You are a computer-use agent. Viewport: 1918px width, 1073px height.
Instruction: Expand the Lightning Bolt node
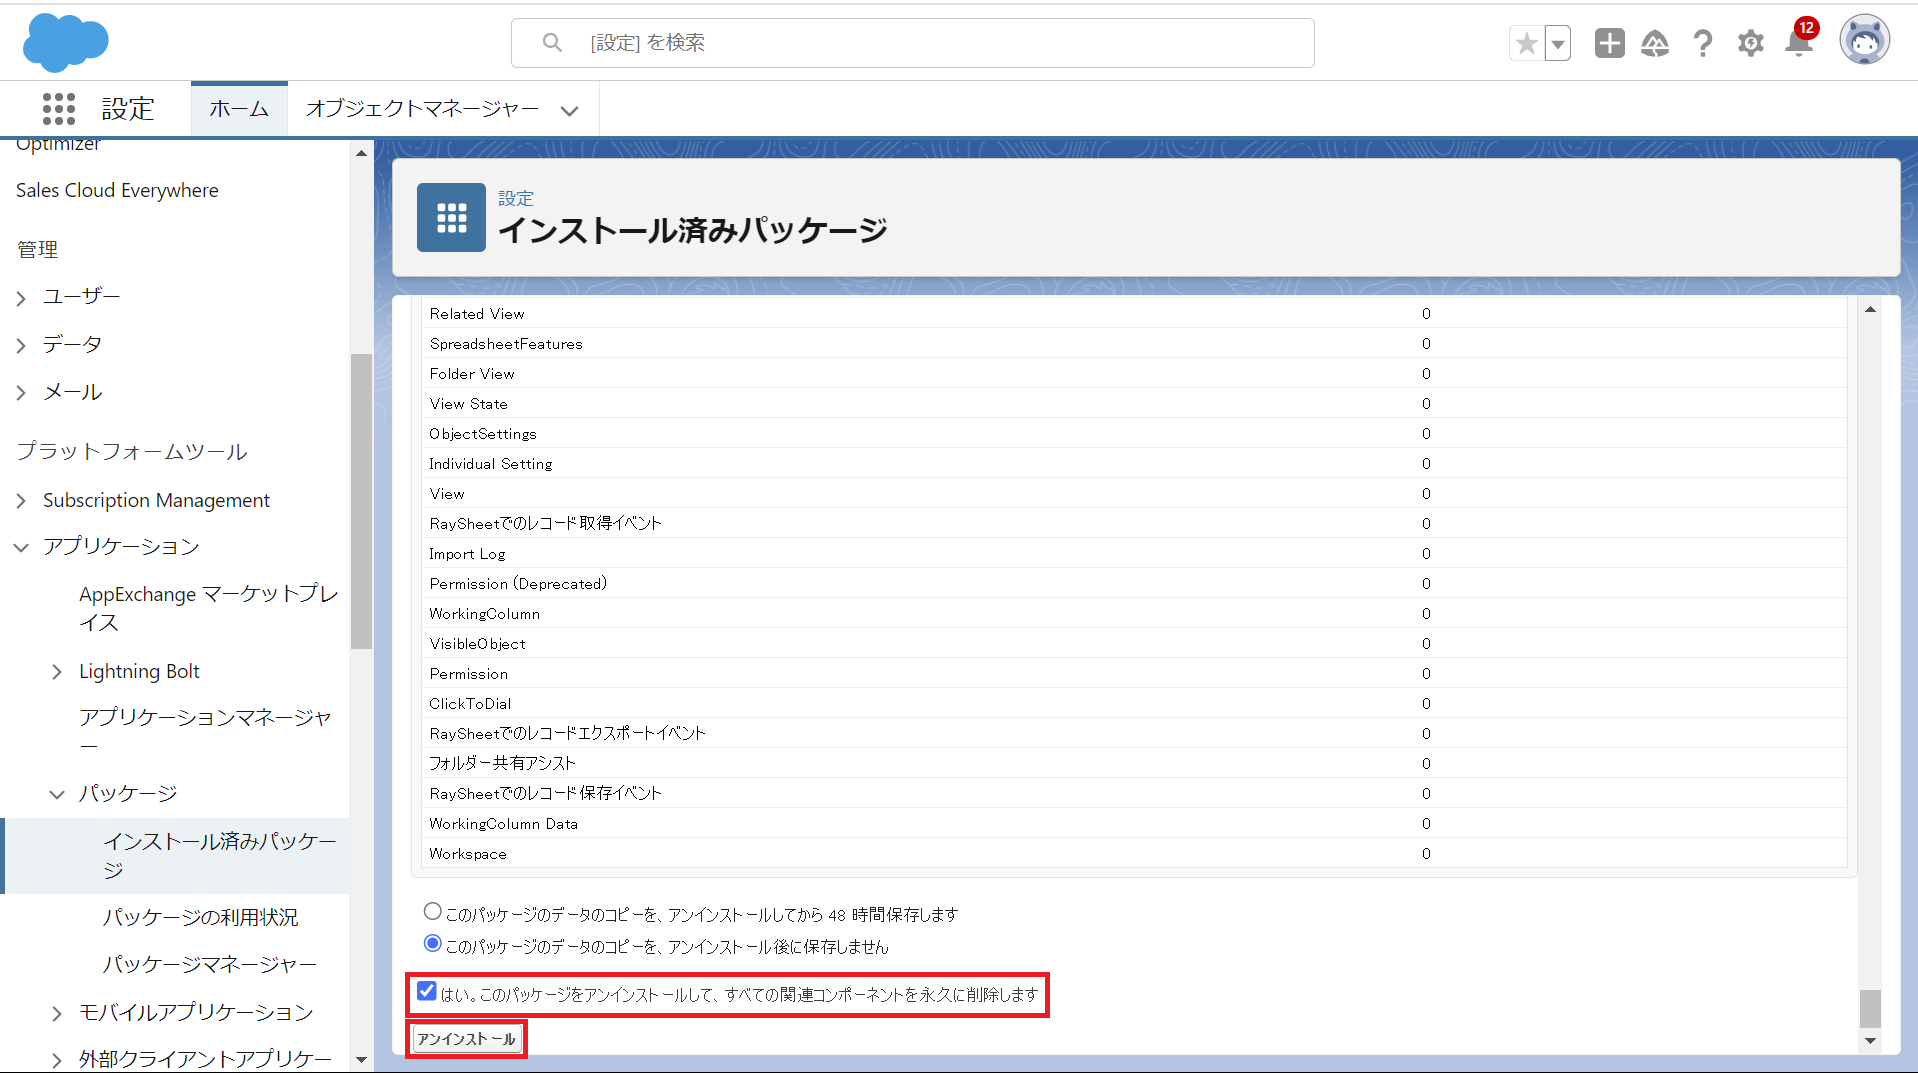tap(57, 672)
